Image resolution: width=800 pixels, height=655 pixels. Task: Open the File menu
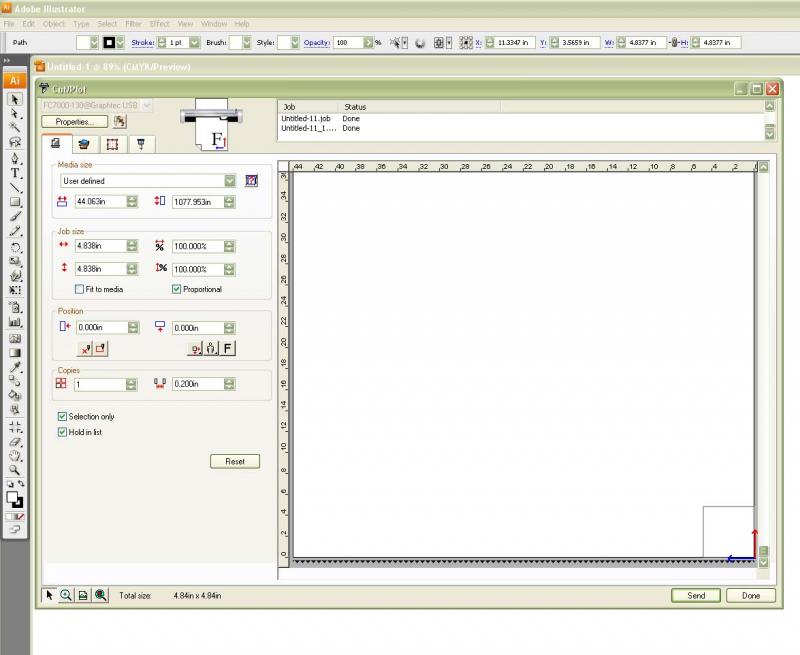(9, 24)
